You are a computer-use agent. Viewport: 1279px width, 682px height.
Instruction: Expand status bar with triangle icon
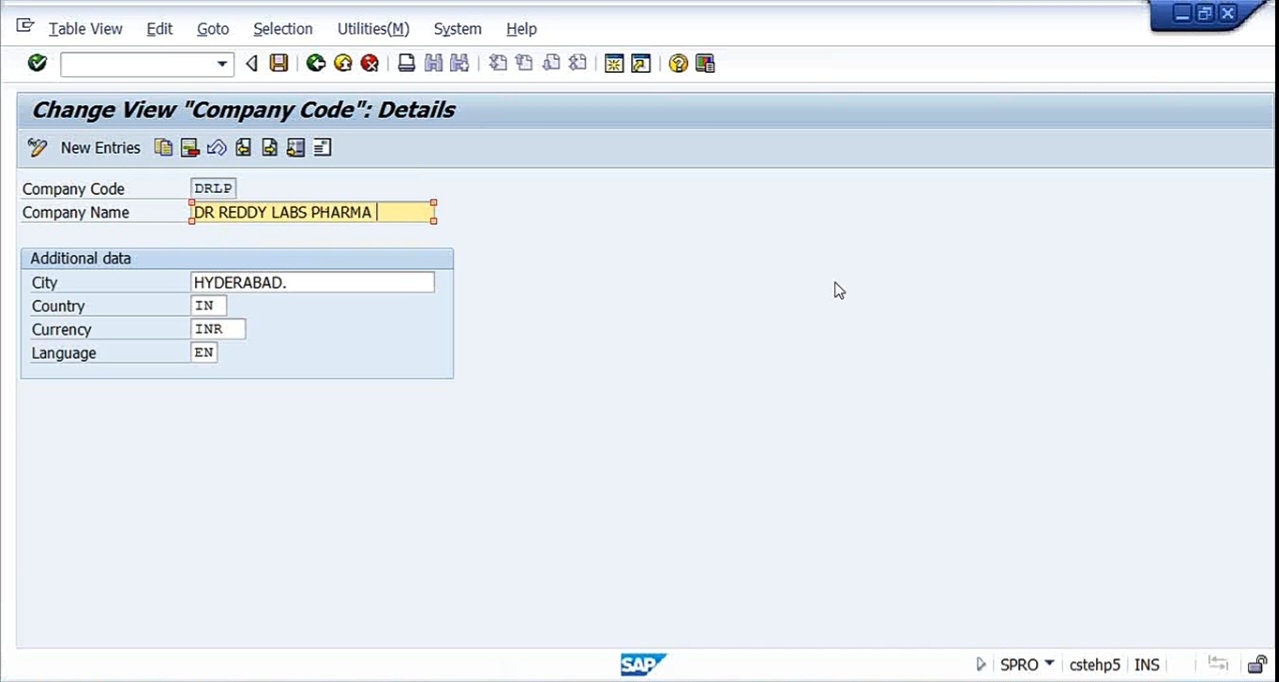click(981, 664)
